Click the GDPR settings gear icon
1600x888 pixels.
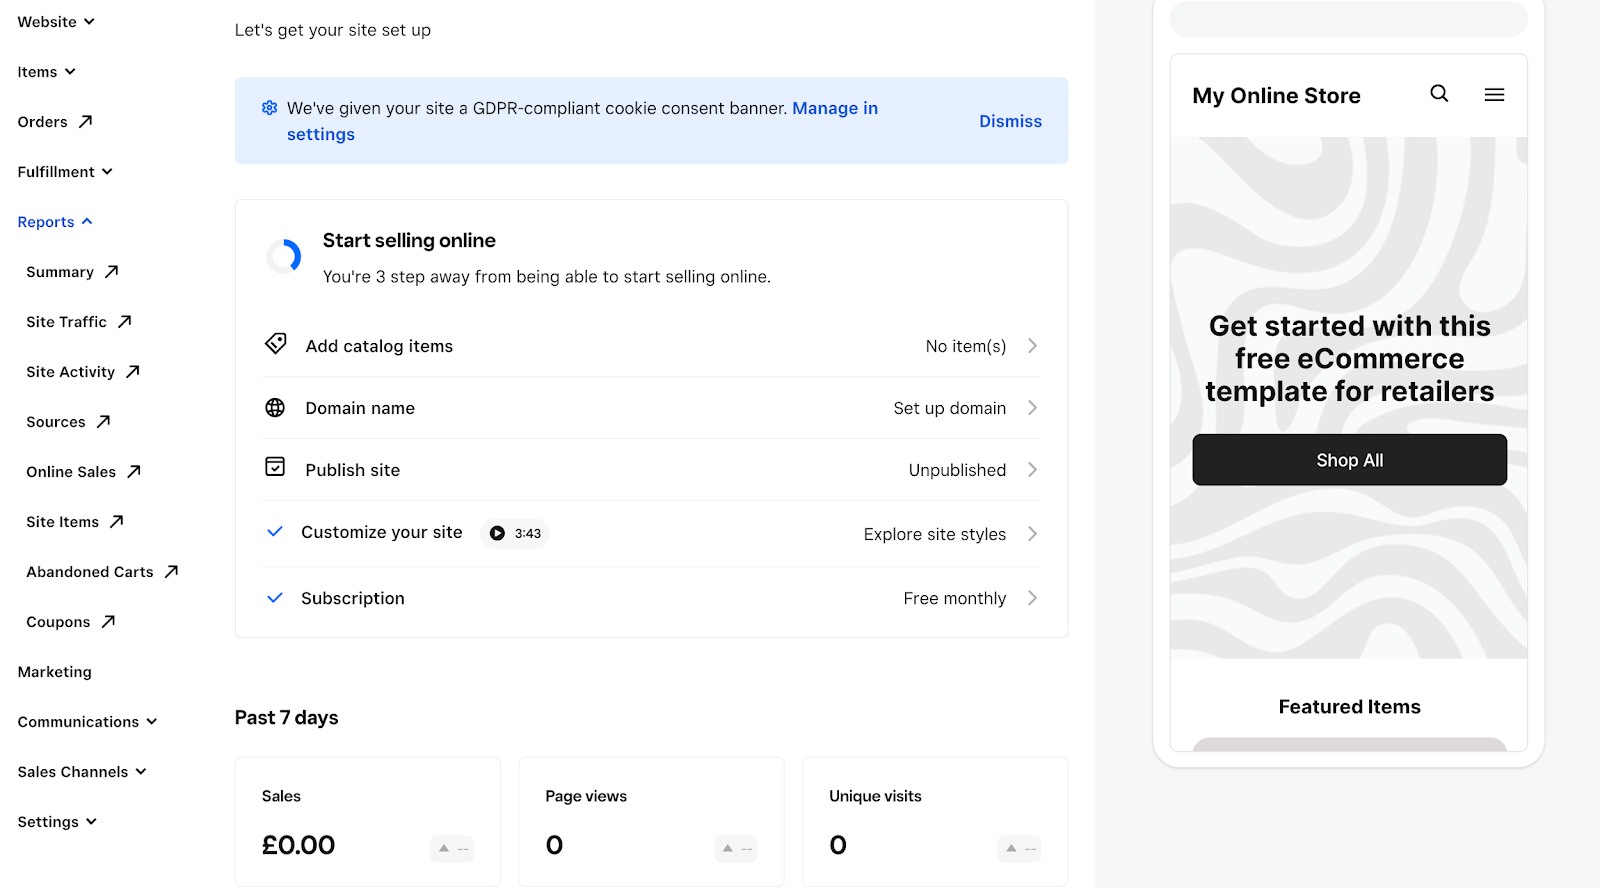pos(269,108)
